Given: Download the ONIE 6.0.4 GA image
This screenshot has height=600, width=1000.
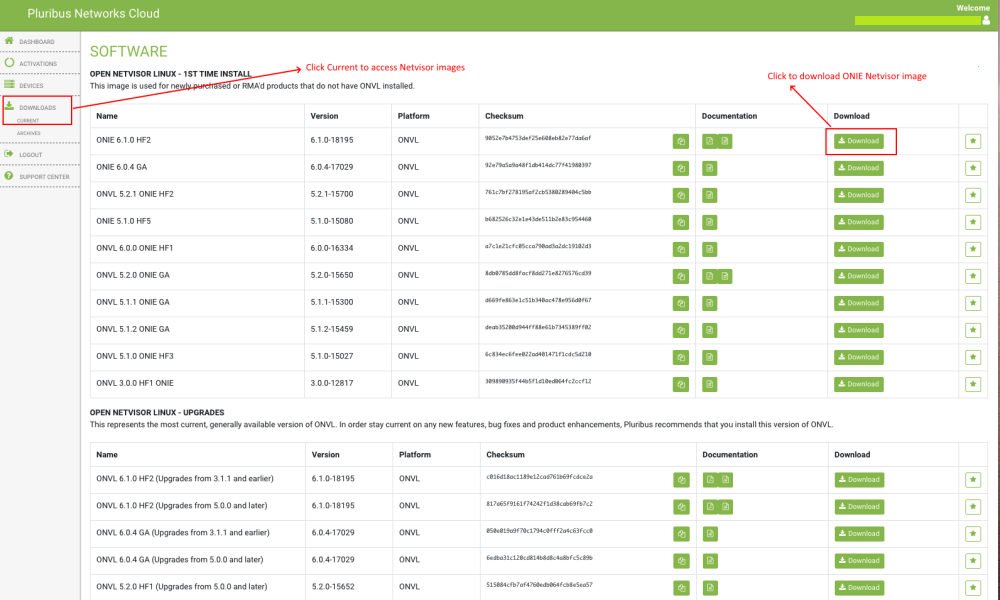Looking at the screenshot, I should (858, 168).
